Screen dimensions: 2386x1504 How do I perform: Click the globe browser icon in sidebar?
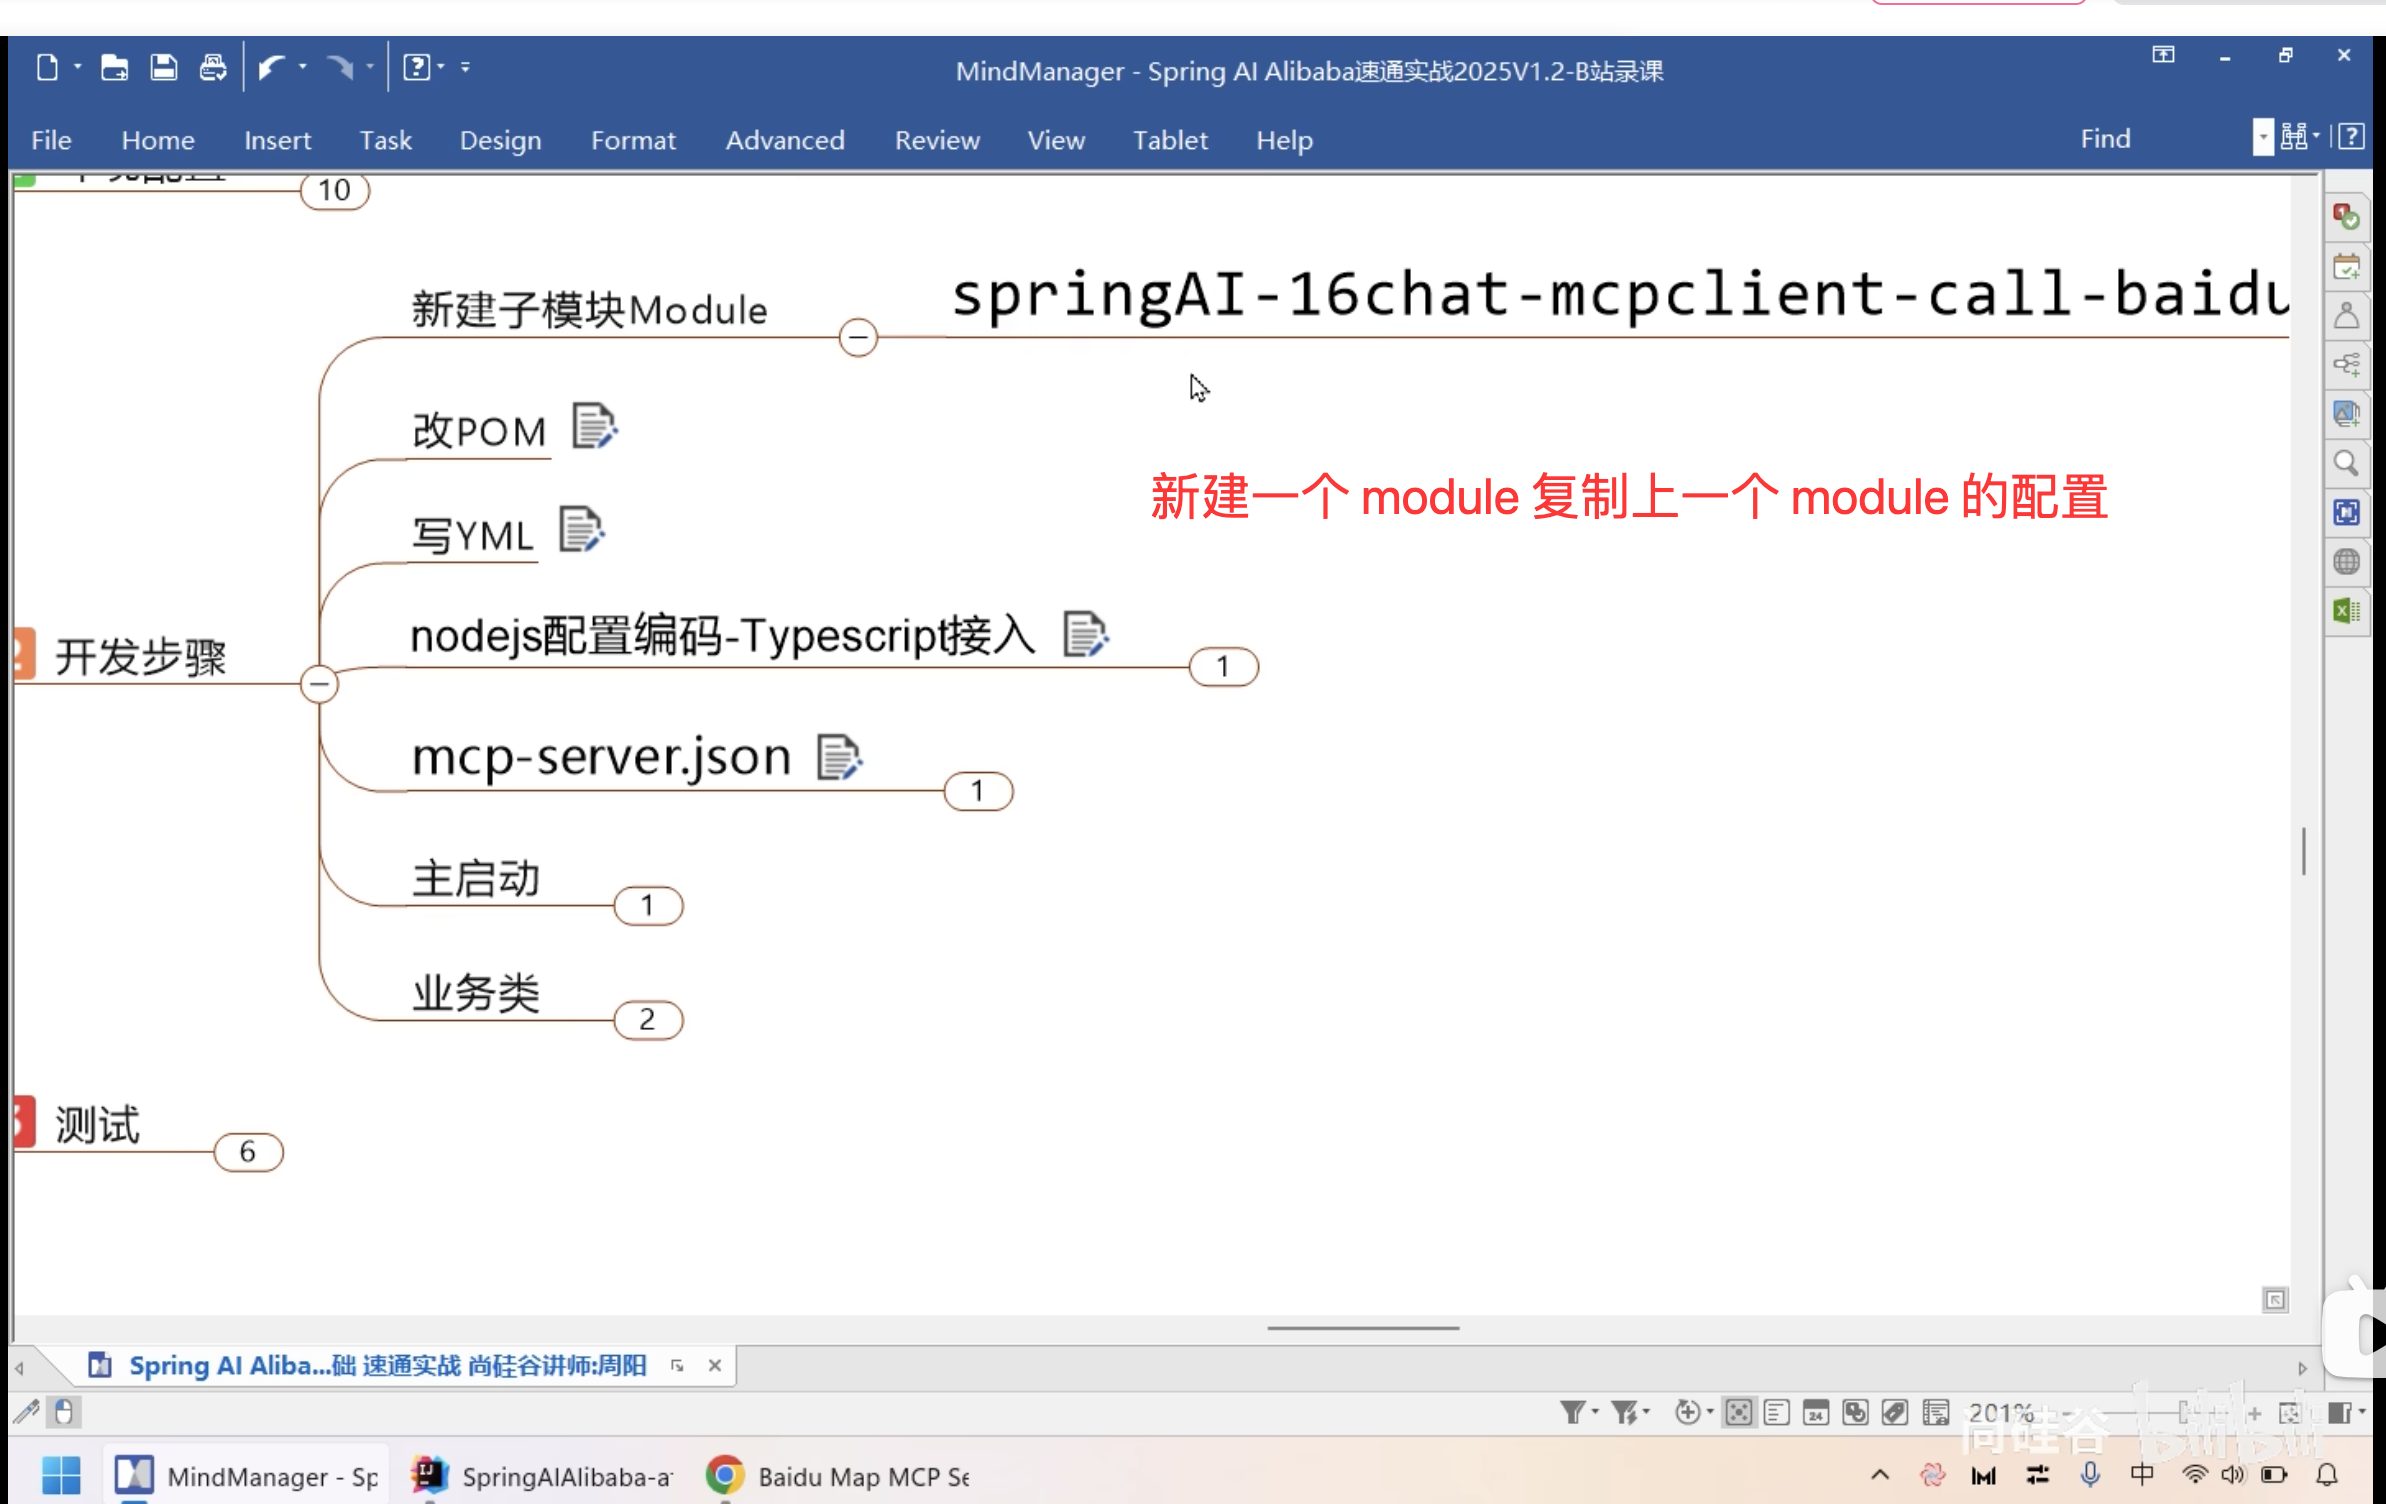(x=2346, y=561)
